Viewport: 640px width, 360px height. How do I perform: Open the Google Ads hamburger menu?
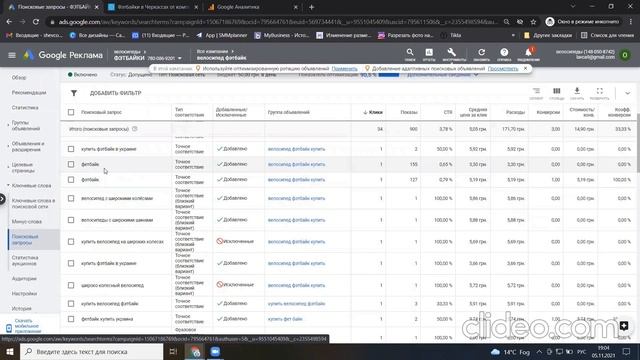[12, 55]
